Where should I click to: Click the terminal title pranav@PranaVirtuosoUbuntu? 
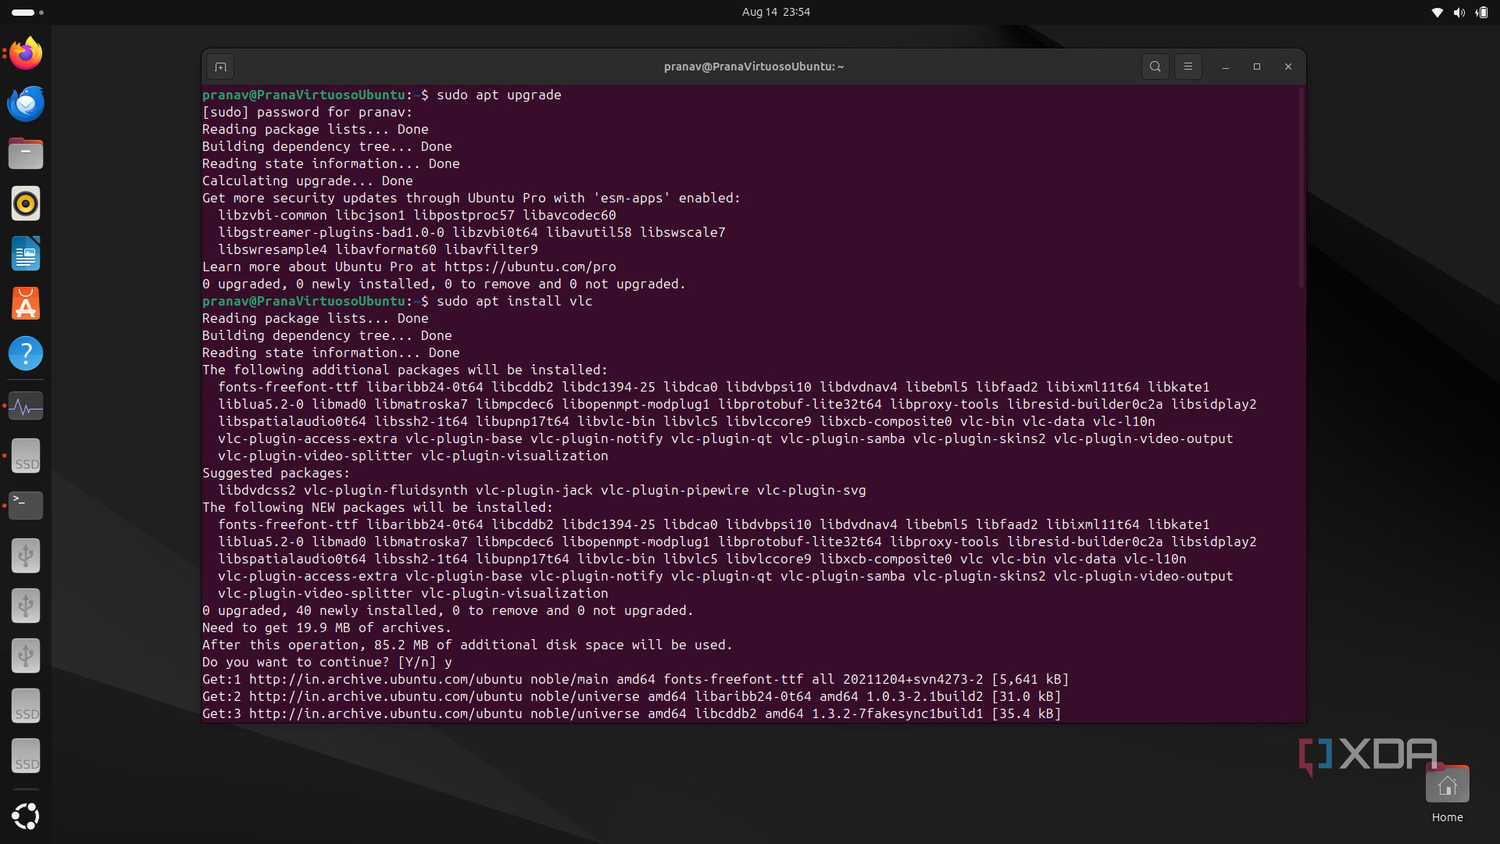pos(754,67)
